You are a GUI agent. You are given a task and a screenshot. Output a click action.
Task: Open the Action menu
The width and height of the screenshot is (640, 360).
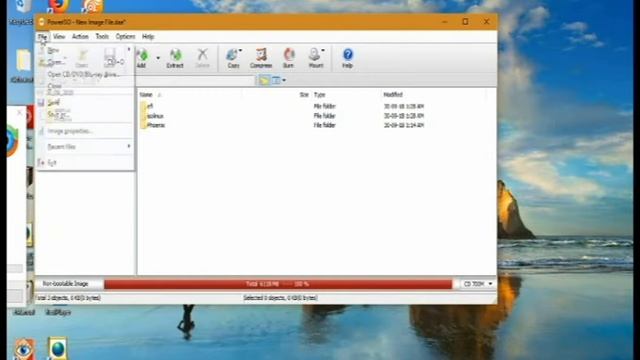[x=80, y=37]
